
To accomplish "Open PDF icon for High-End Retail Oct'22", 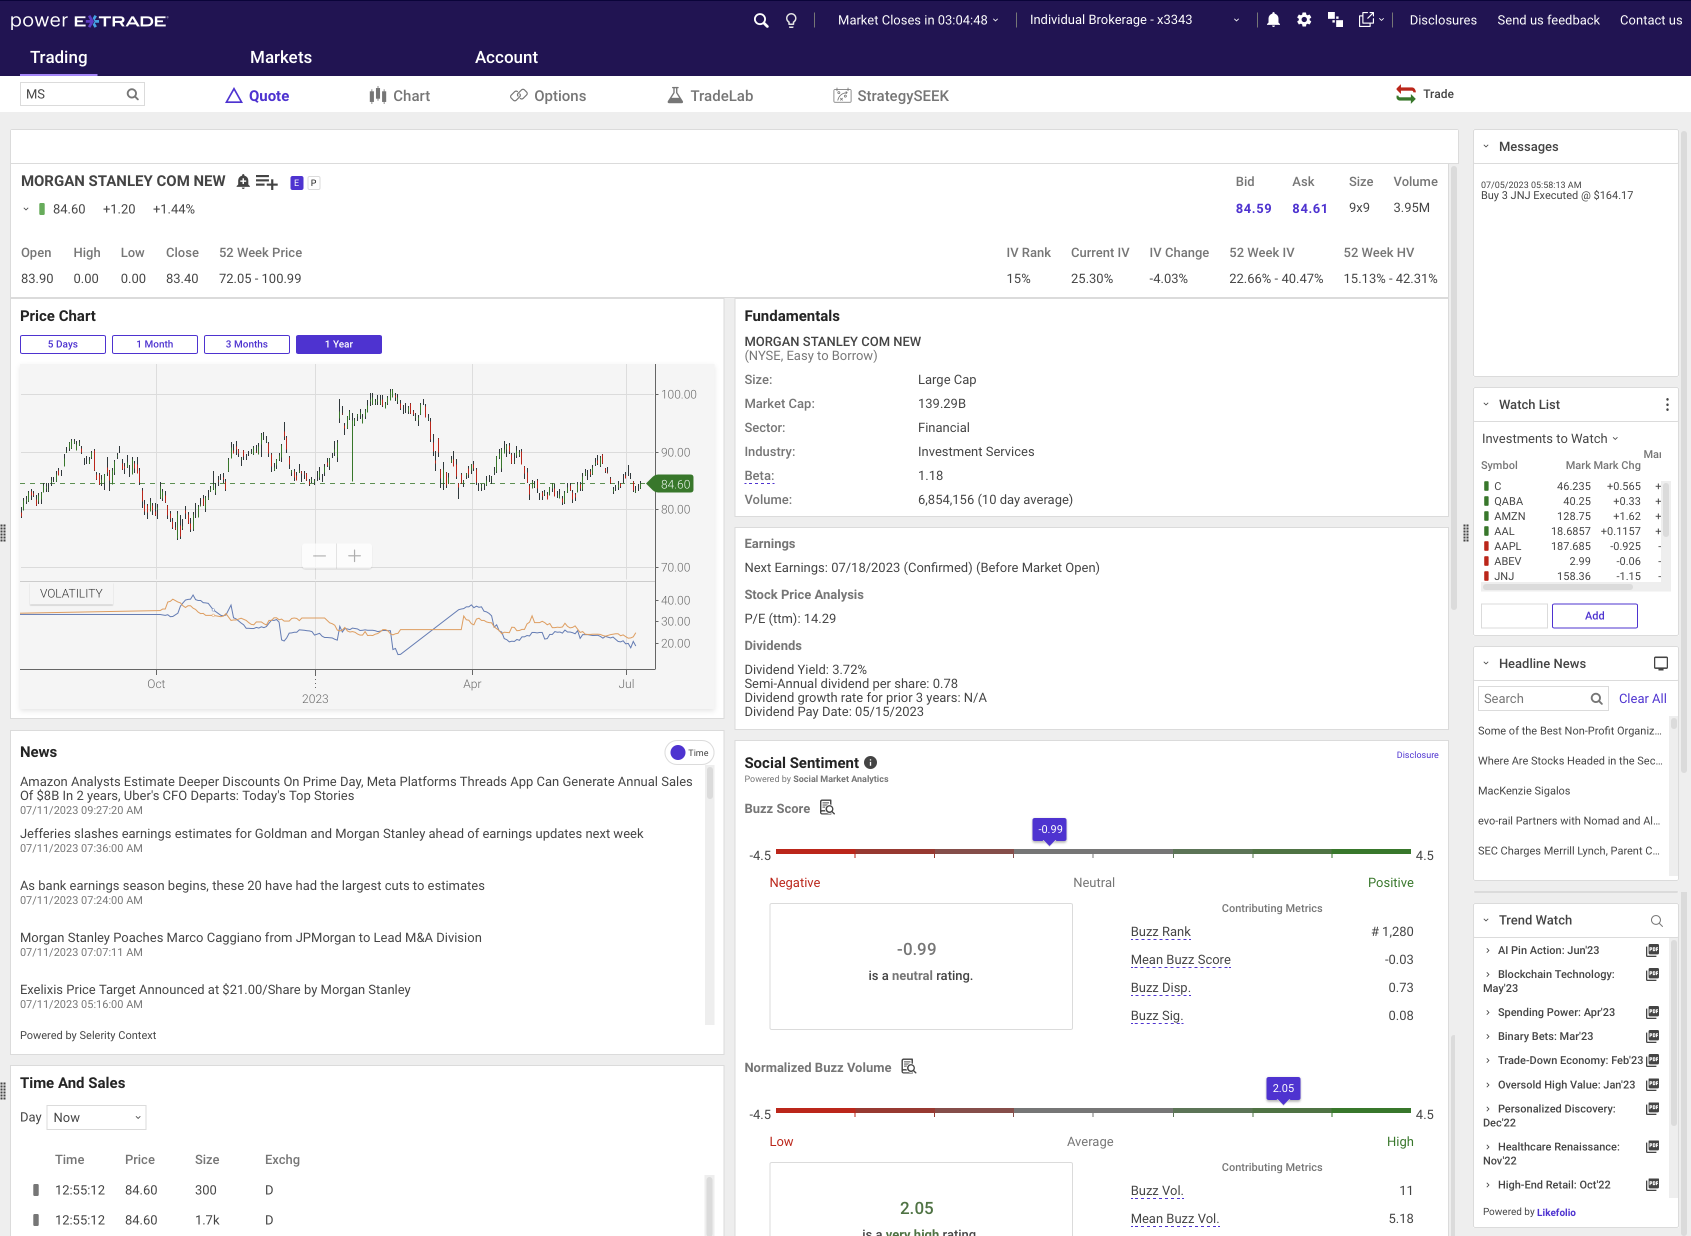I will [1653, 1184].
